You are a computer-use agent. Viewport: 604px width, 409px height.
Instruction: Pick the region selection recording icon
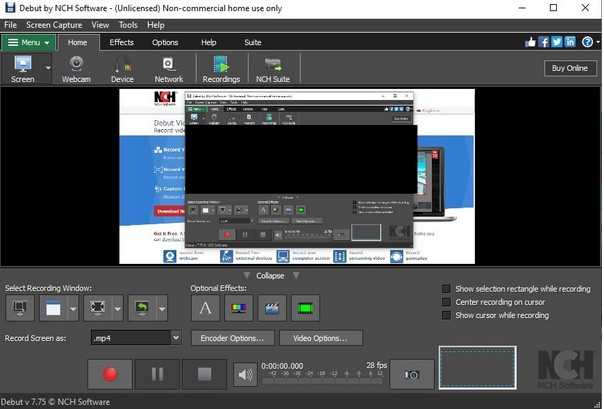click(x=97, y=308)
